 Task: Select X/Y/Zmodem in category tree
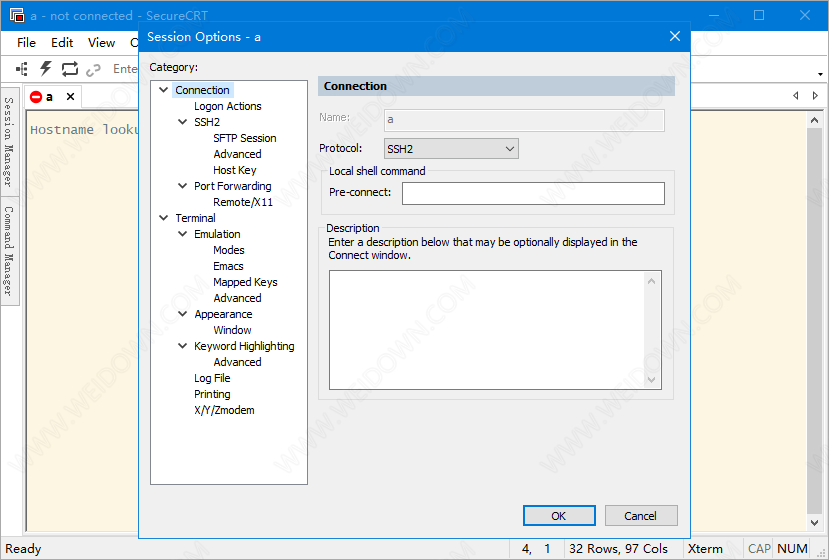(224, 410)
